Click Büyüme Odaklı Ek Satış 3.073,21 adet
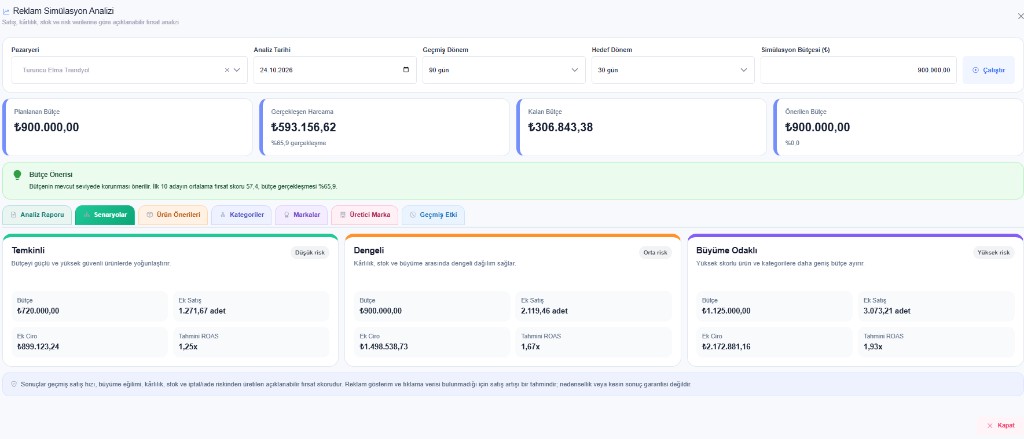The height and width of the screenshot is (439, 1024). pos(887,311)
